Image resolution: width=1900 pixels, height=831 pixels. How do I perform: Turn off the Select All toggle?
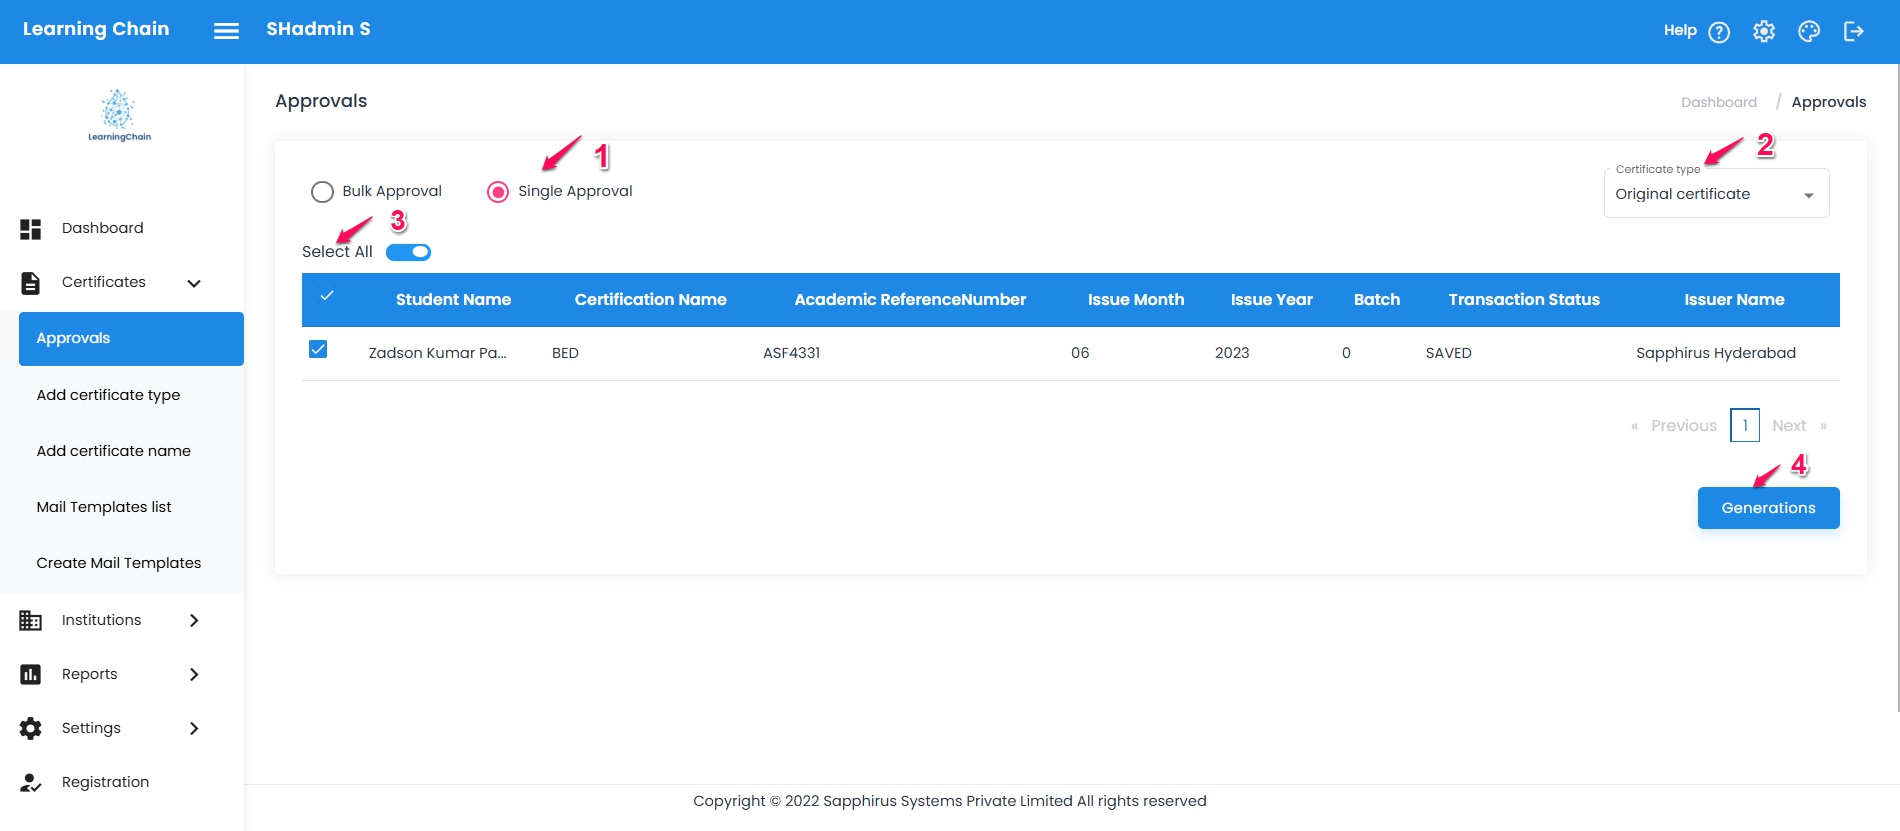tap(408, 252)
